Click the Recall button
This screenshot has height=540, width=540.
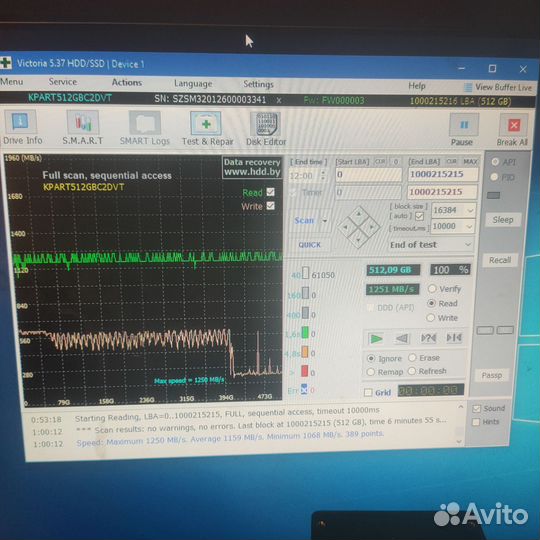500,260
